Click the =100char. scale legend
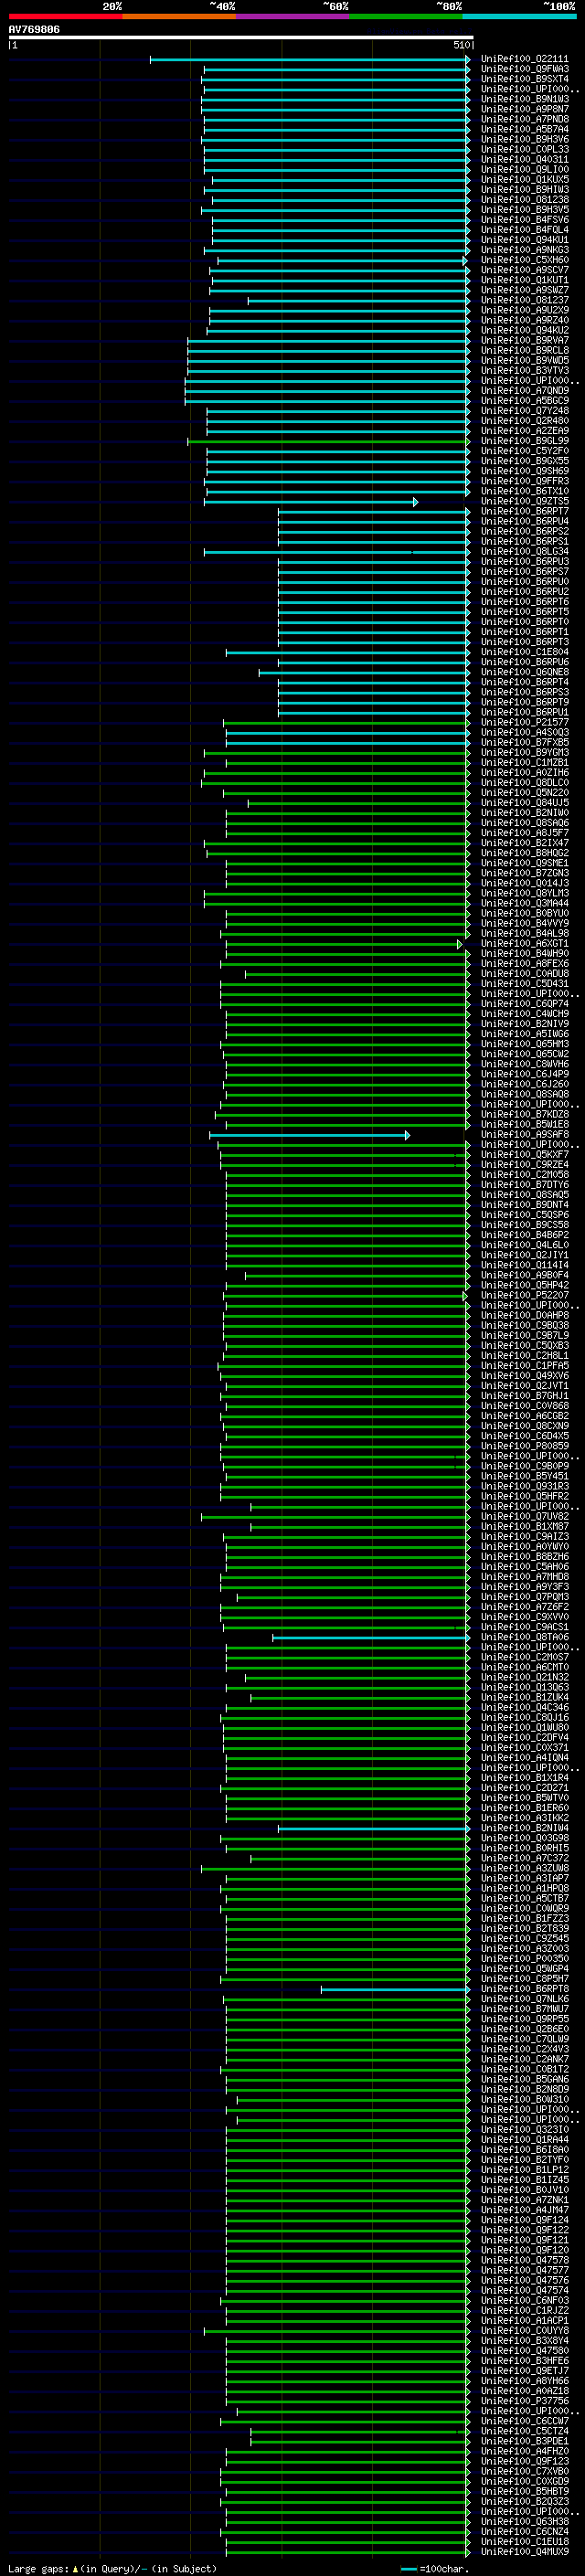The width and height of the screenshot is (585, 2576). (435, 2568)
